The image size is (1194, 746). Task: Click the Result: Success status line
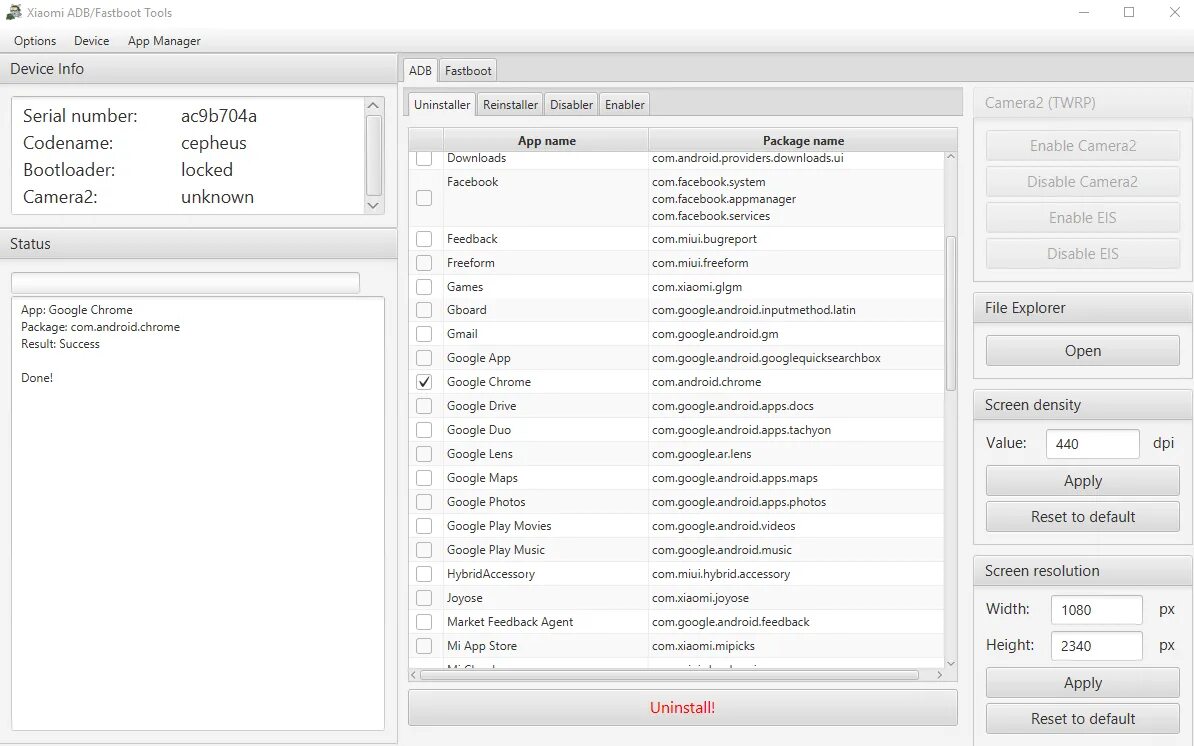tap(60, 344)
